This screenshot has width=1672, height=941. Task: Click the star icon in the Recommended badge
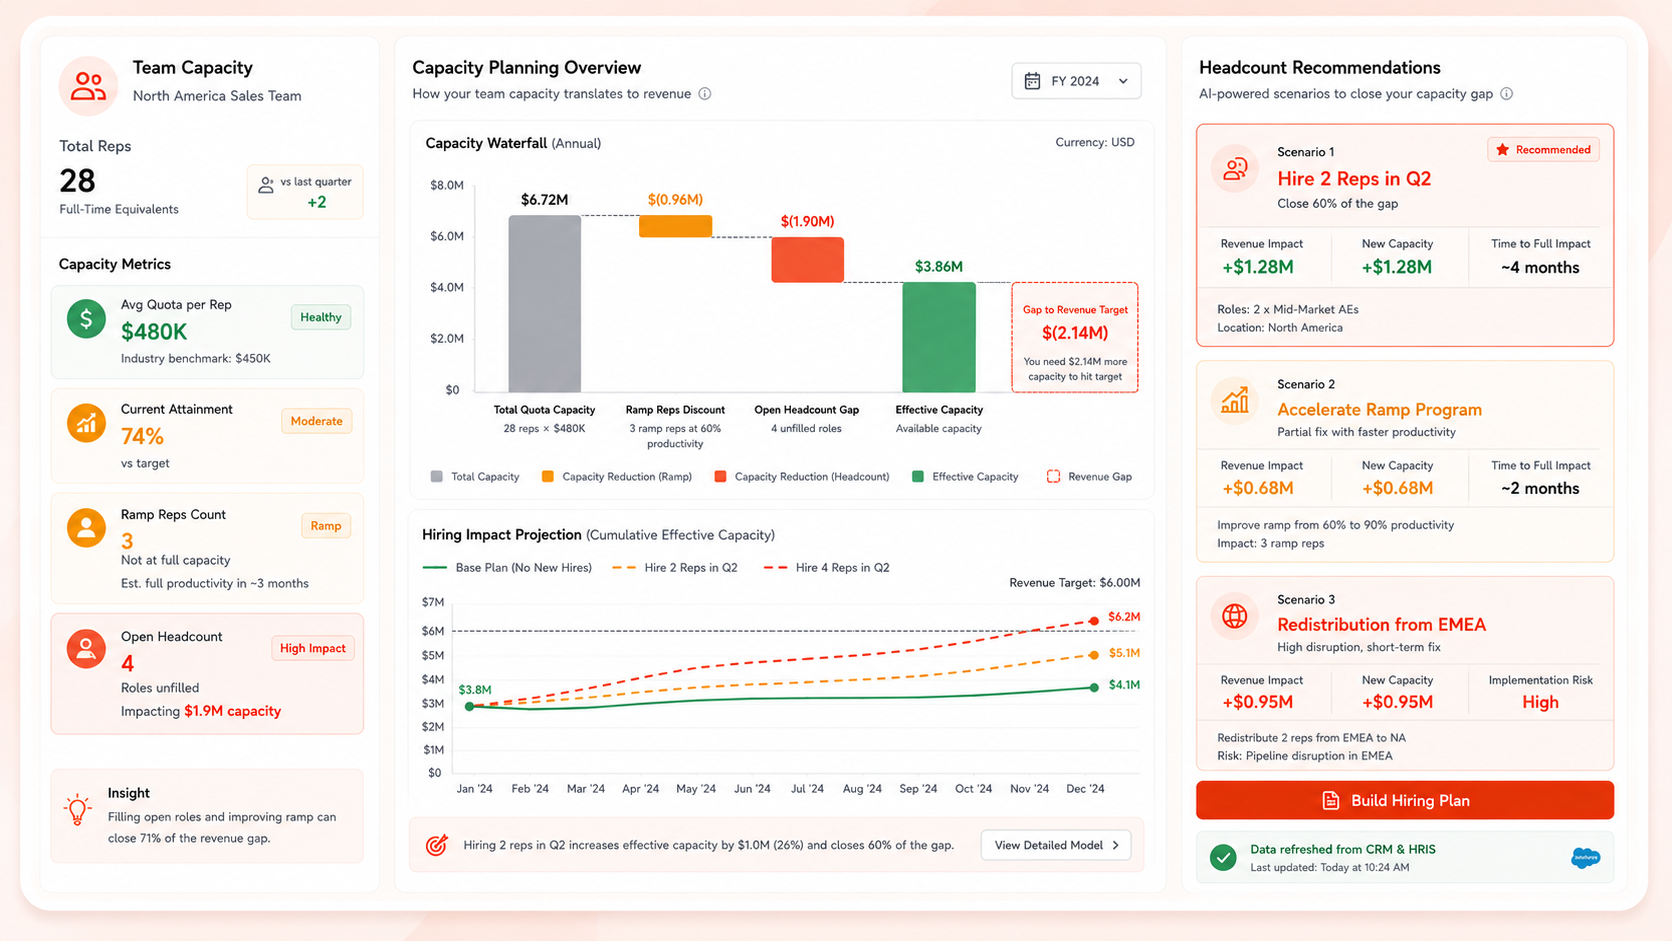[x=1502, y=150]
